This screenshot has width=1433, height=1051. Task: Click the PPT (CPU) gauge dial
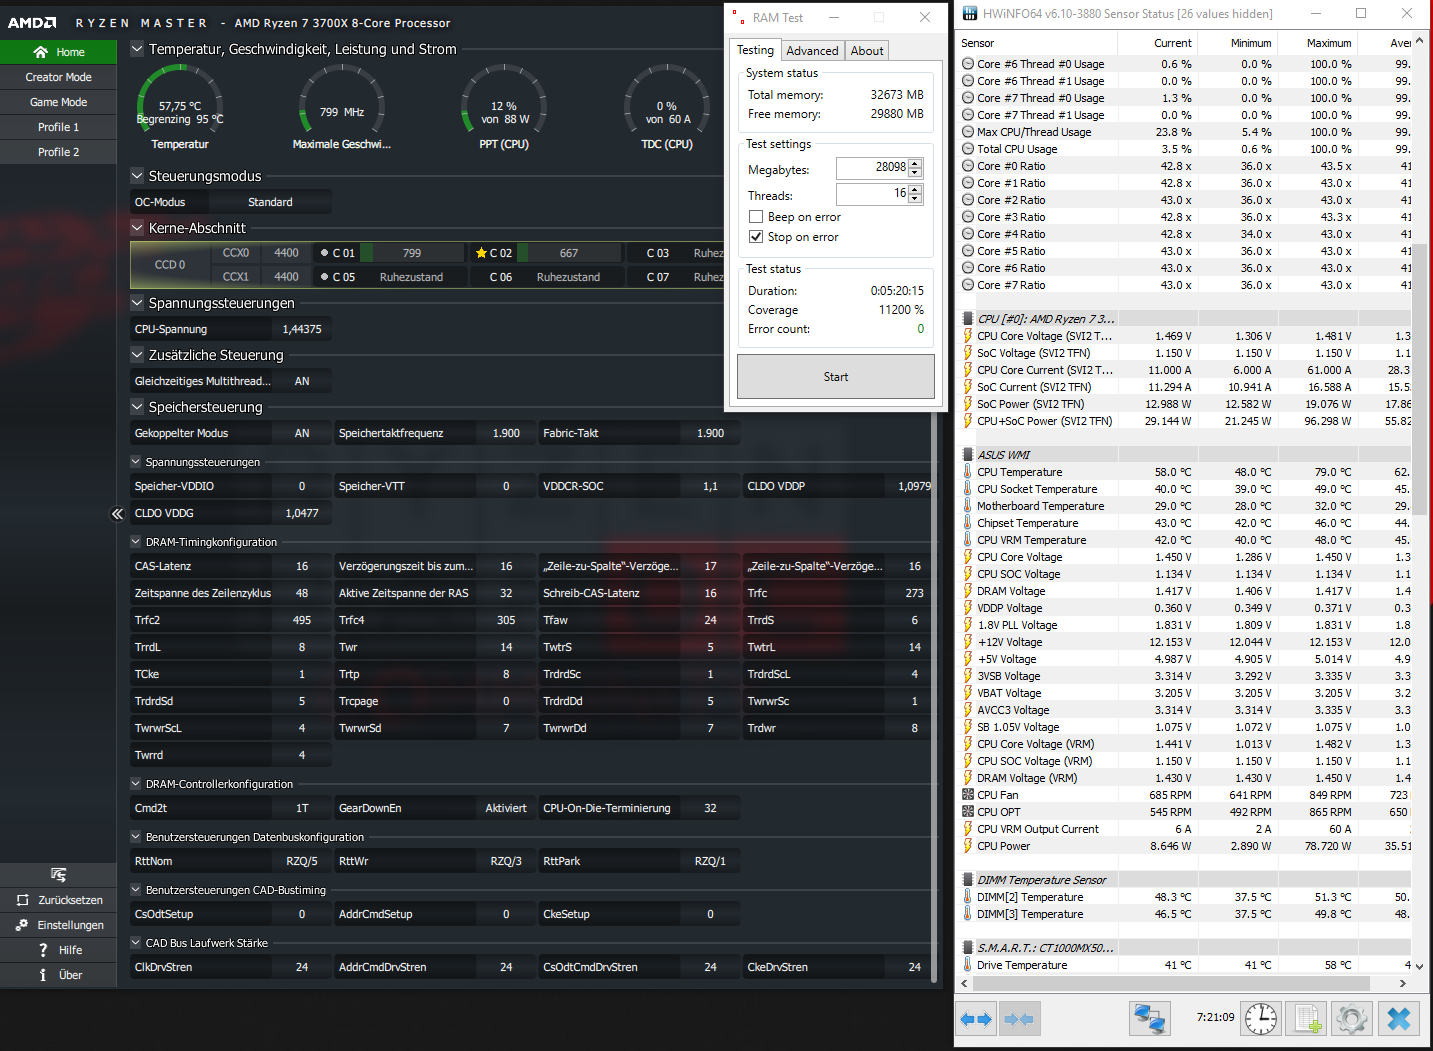(504, 106)
